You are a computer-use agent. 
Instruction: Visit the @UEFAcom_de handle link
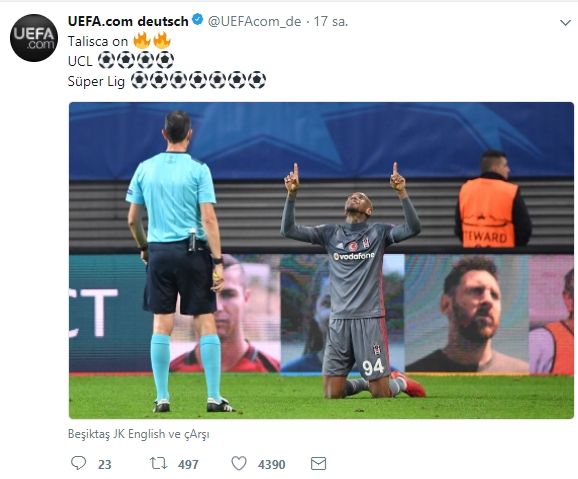click(254, 21)
